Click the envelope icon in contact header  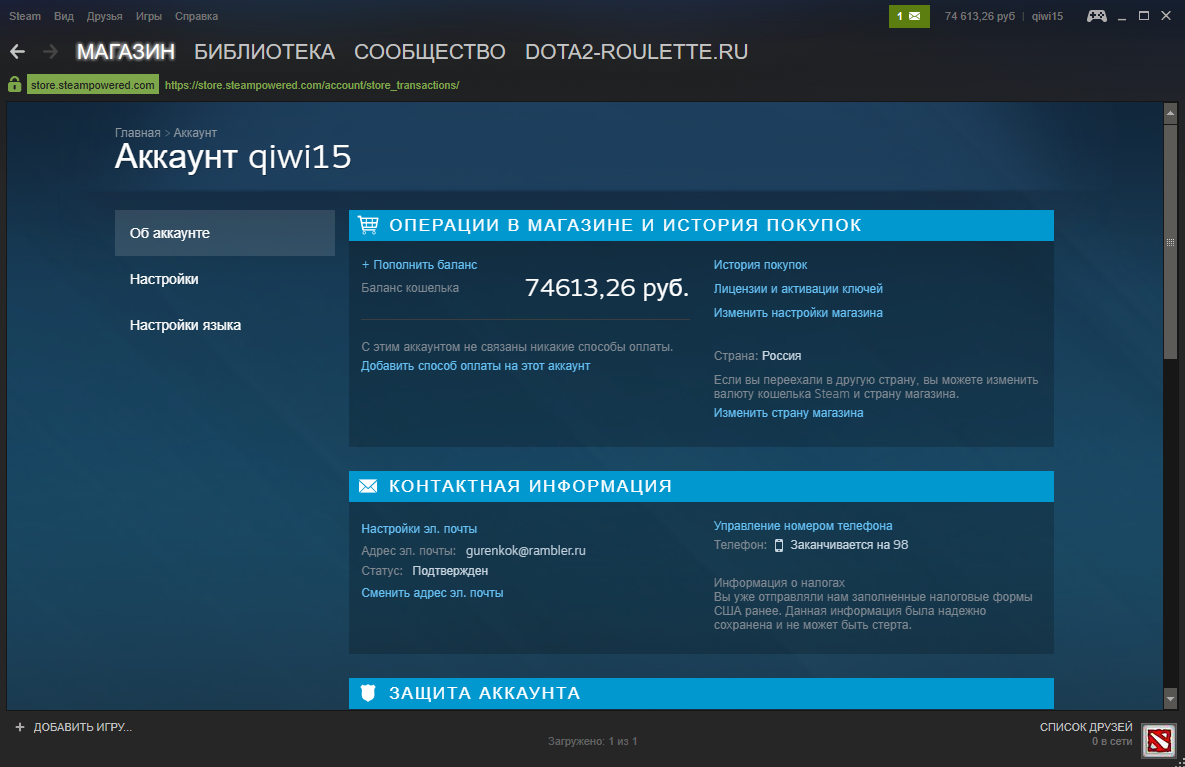[368, 486]
